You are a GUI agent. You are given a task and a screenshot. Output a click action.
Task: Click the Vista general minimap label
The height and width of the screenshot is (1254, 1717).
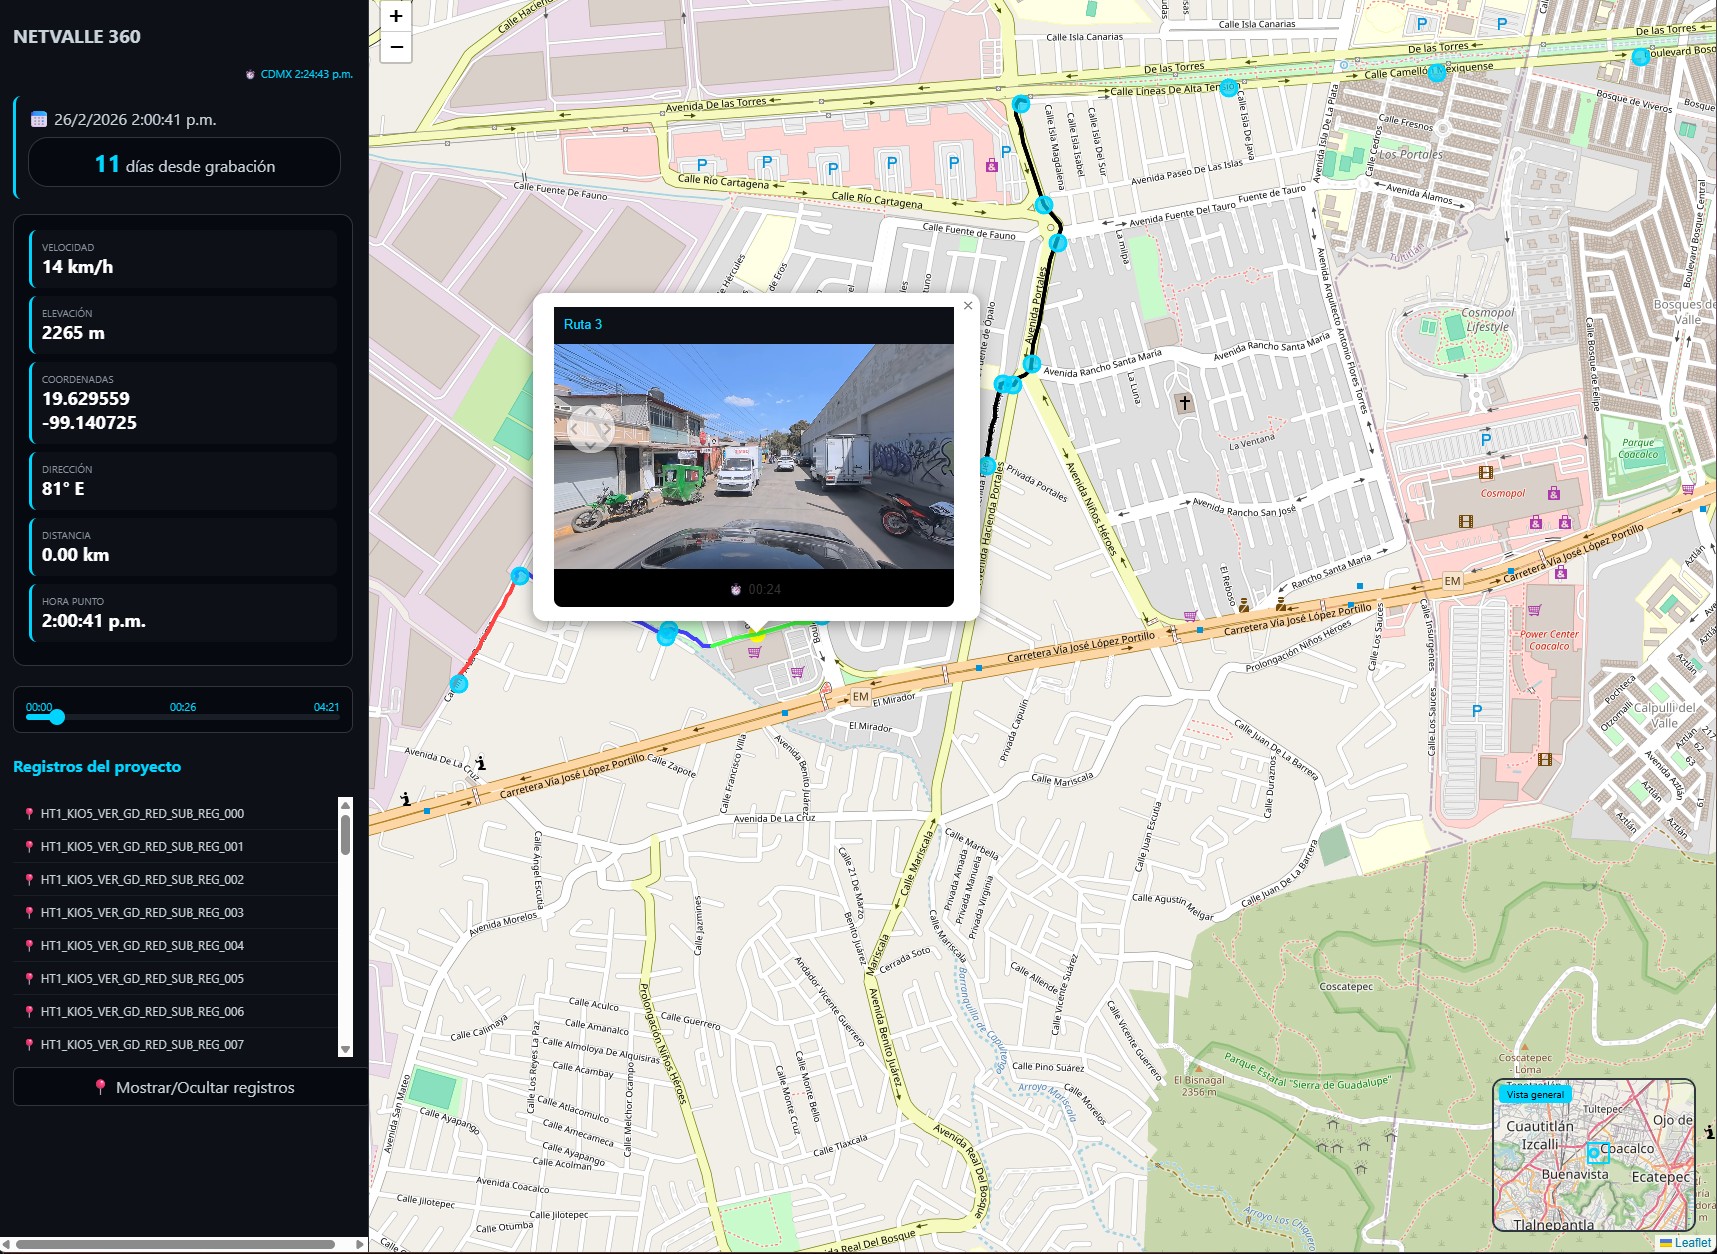coord(1535,1094)
